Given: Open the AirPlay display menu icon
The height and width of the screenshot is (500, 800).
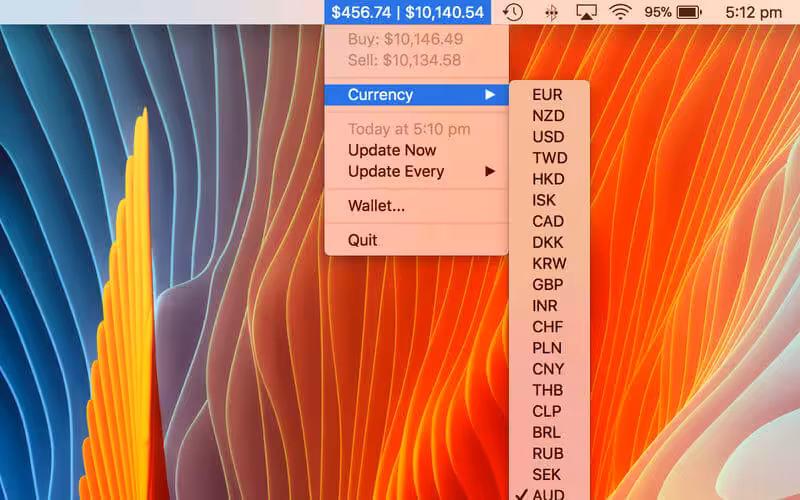Looking at the screenshot, I should tap(586, 13).
